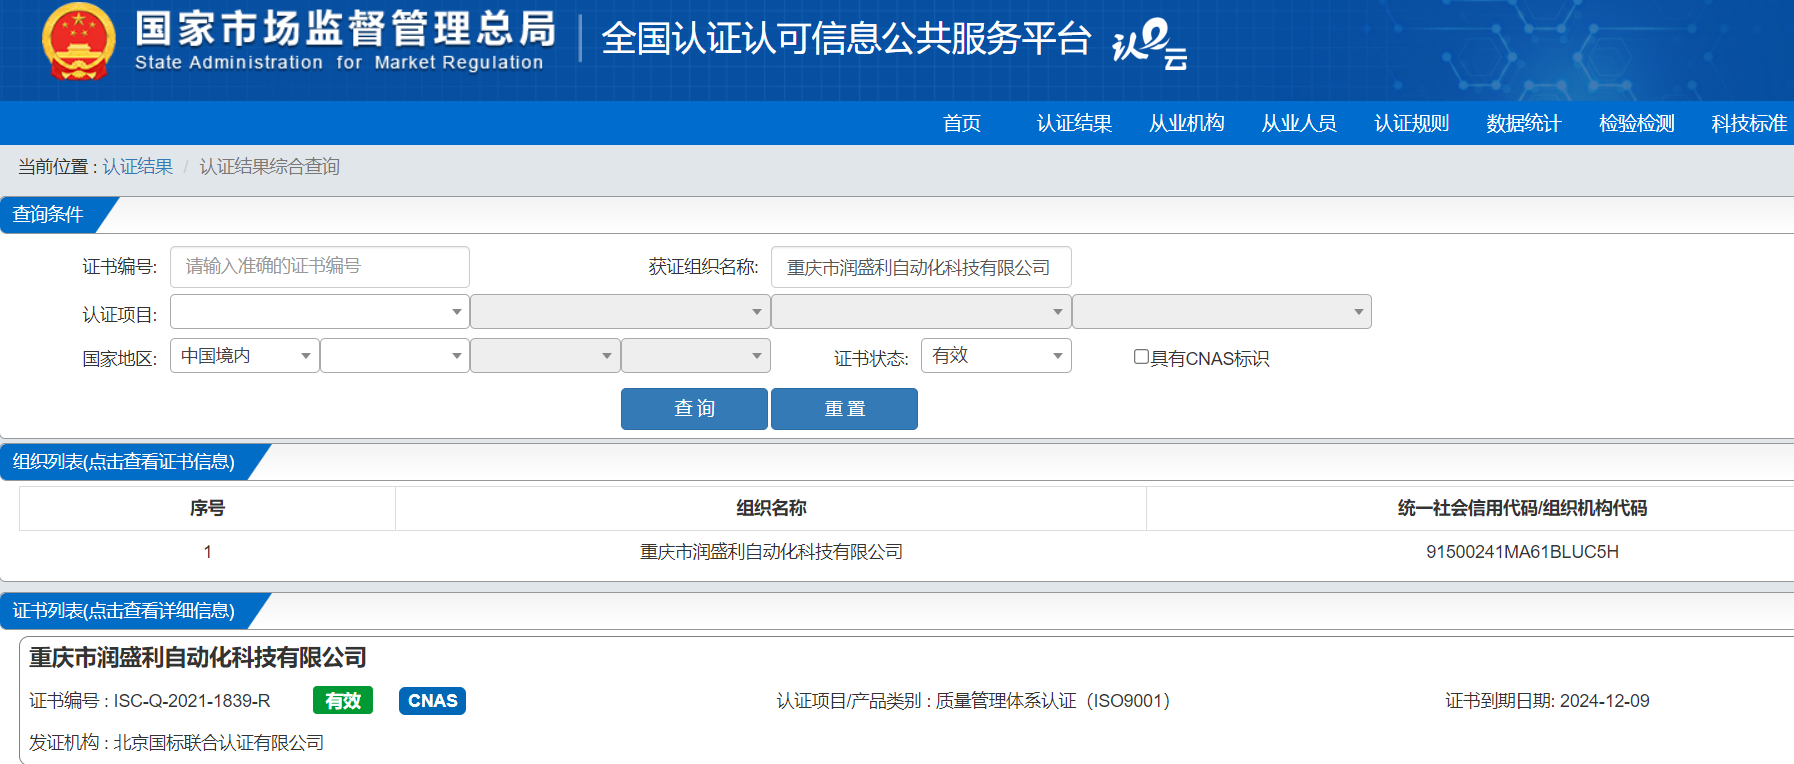Image resolution: width=1794 pixels, height=764 pixels.
Task: Click the blue CNAS badge
Action: (432, 701)
